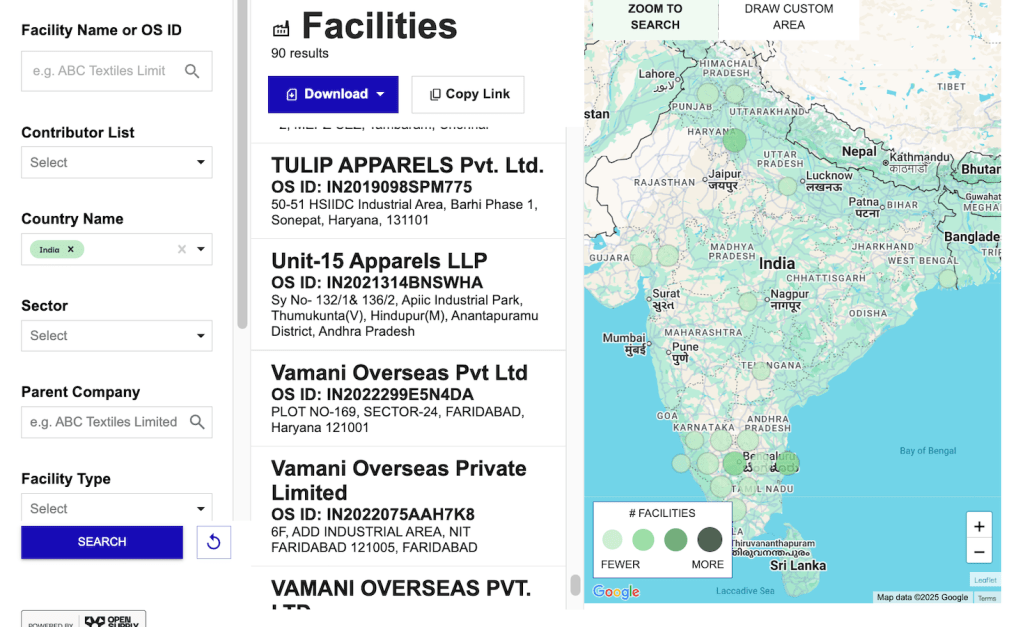Switch to Zoom to Search map mode
The height and width of the screenshot is (627, 1023).
point(655,17)
